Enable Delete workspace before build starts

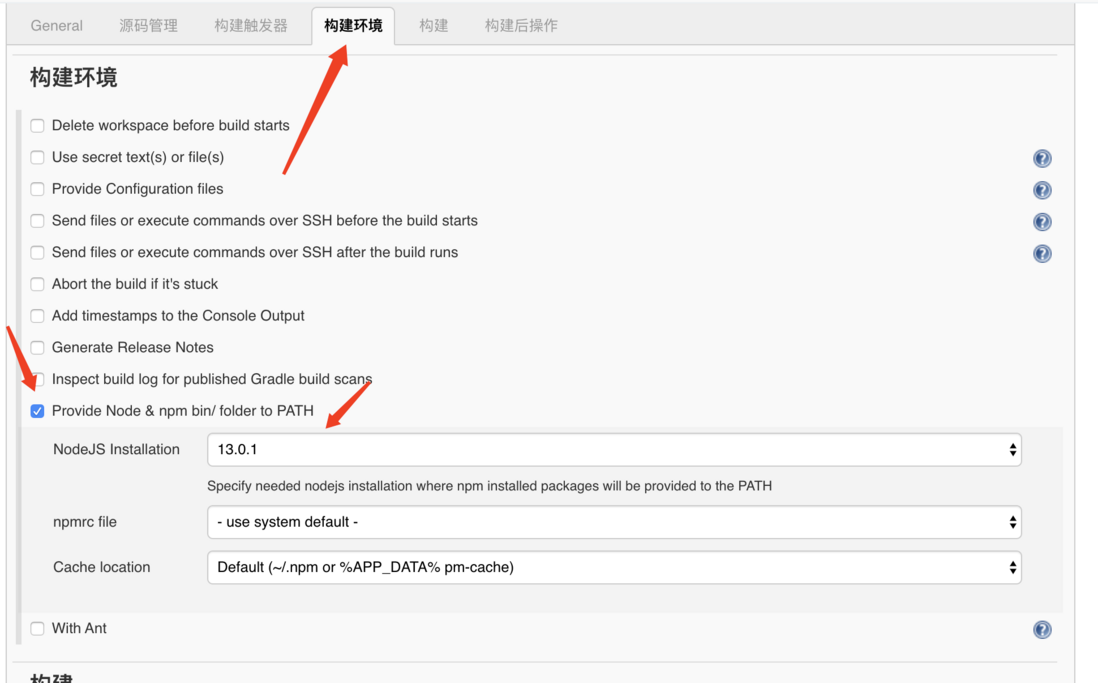point(37,126)
